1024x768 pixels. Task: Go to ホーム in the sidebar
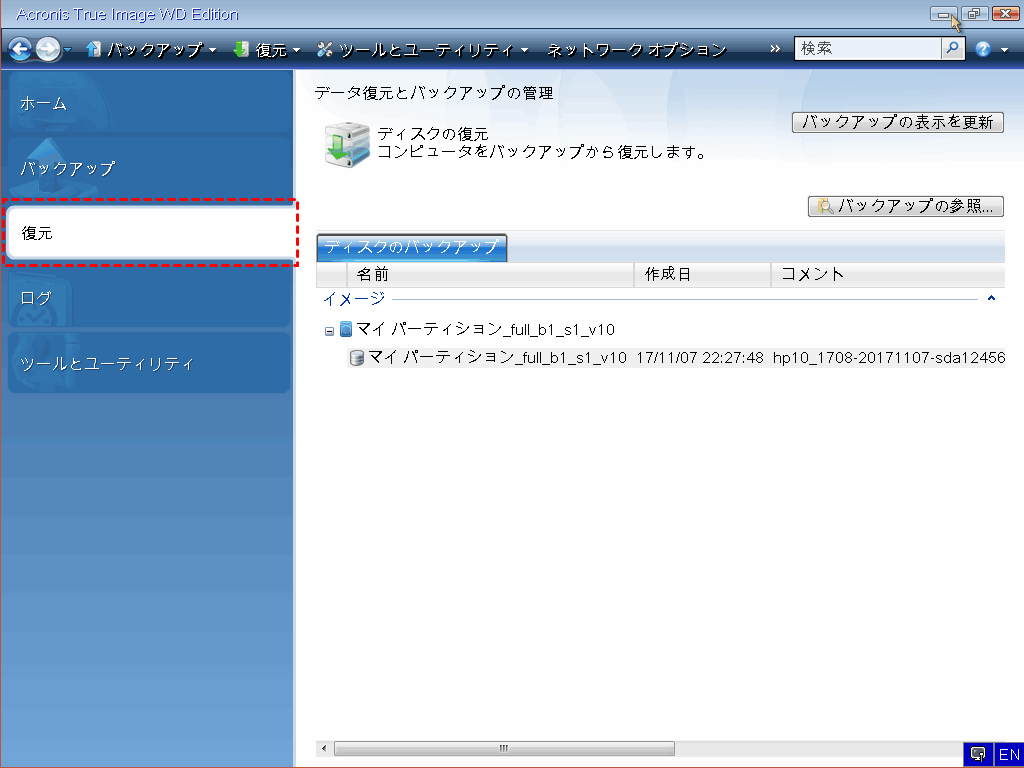pyautogui.click(x=146, y=103)
